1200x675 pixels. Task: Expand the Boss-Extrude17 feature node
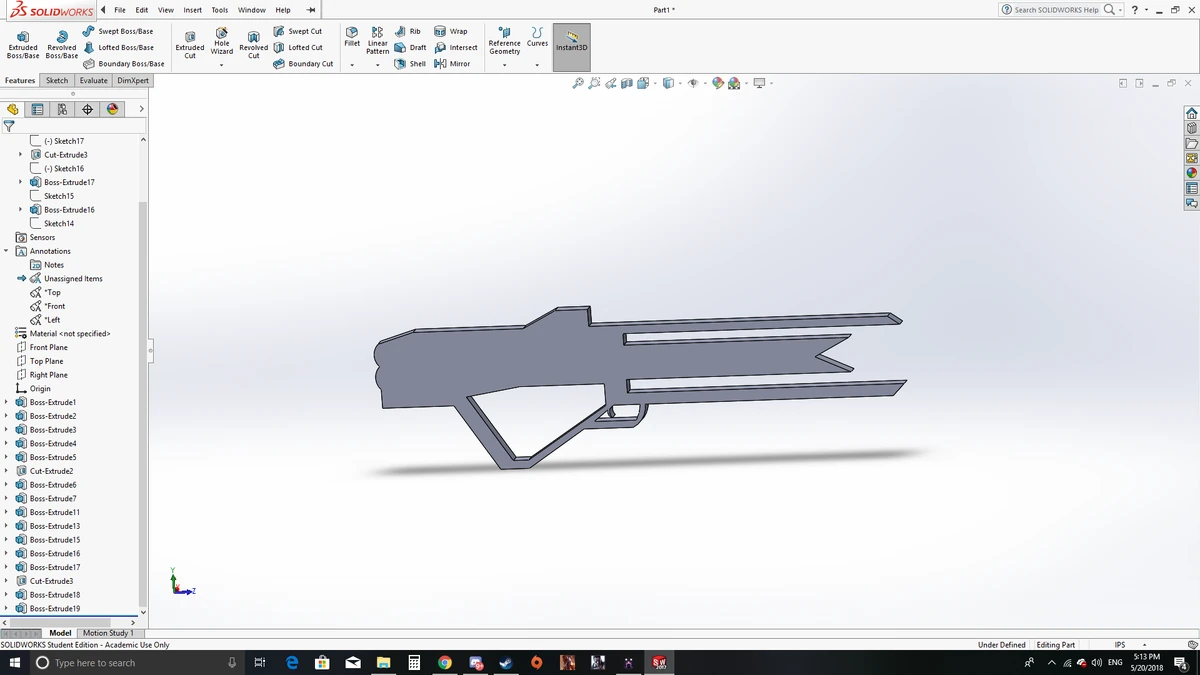pos(21,182)
